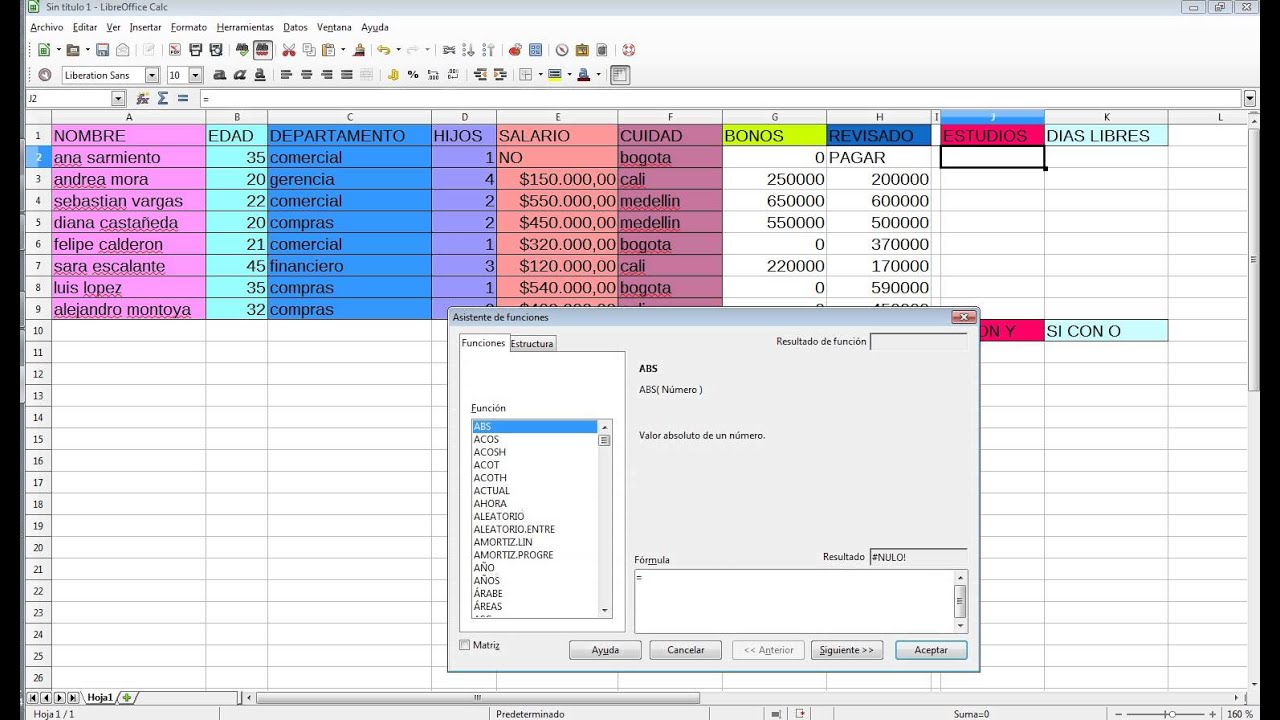Viewport: 1280px width, 720px height.
Task: Open the Name Box J2 dropdown
Action: tap(118, 98)
